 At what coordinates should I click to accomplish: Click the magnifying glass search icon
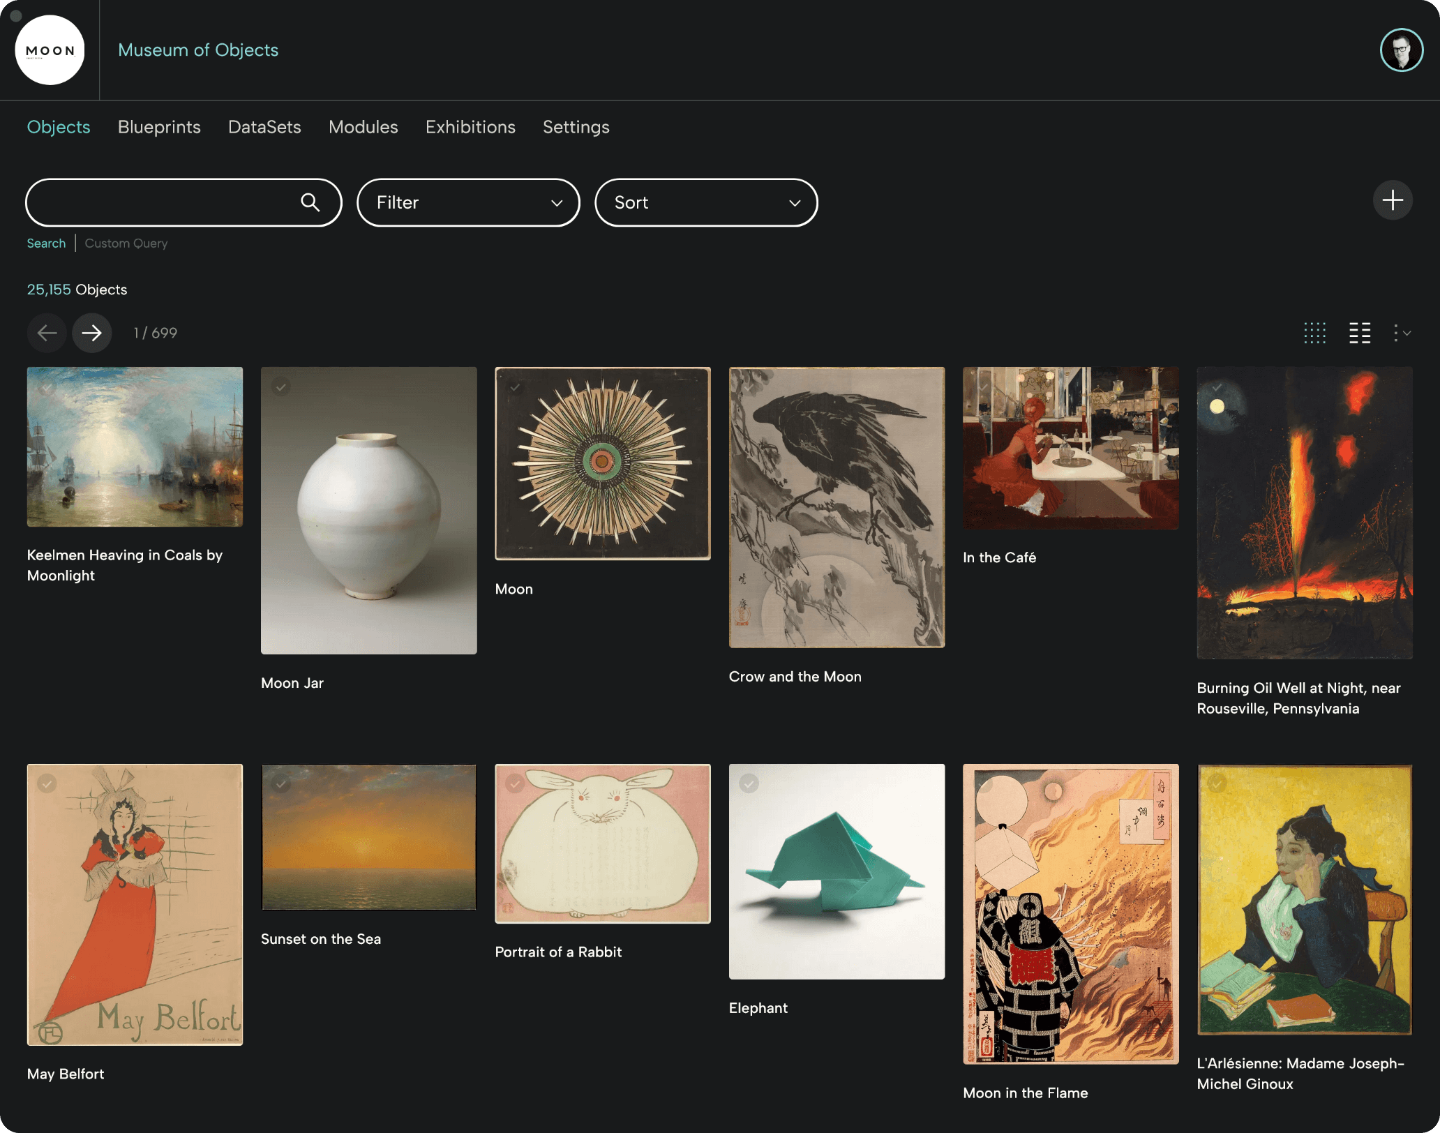click(x=310, y=202)
